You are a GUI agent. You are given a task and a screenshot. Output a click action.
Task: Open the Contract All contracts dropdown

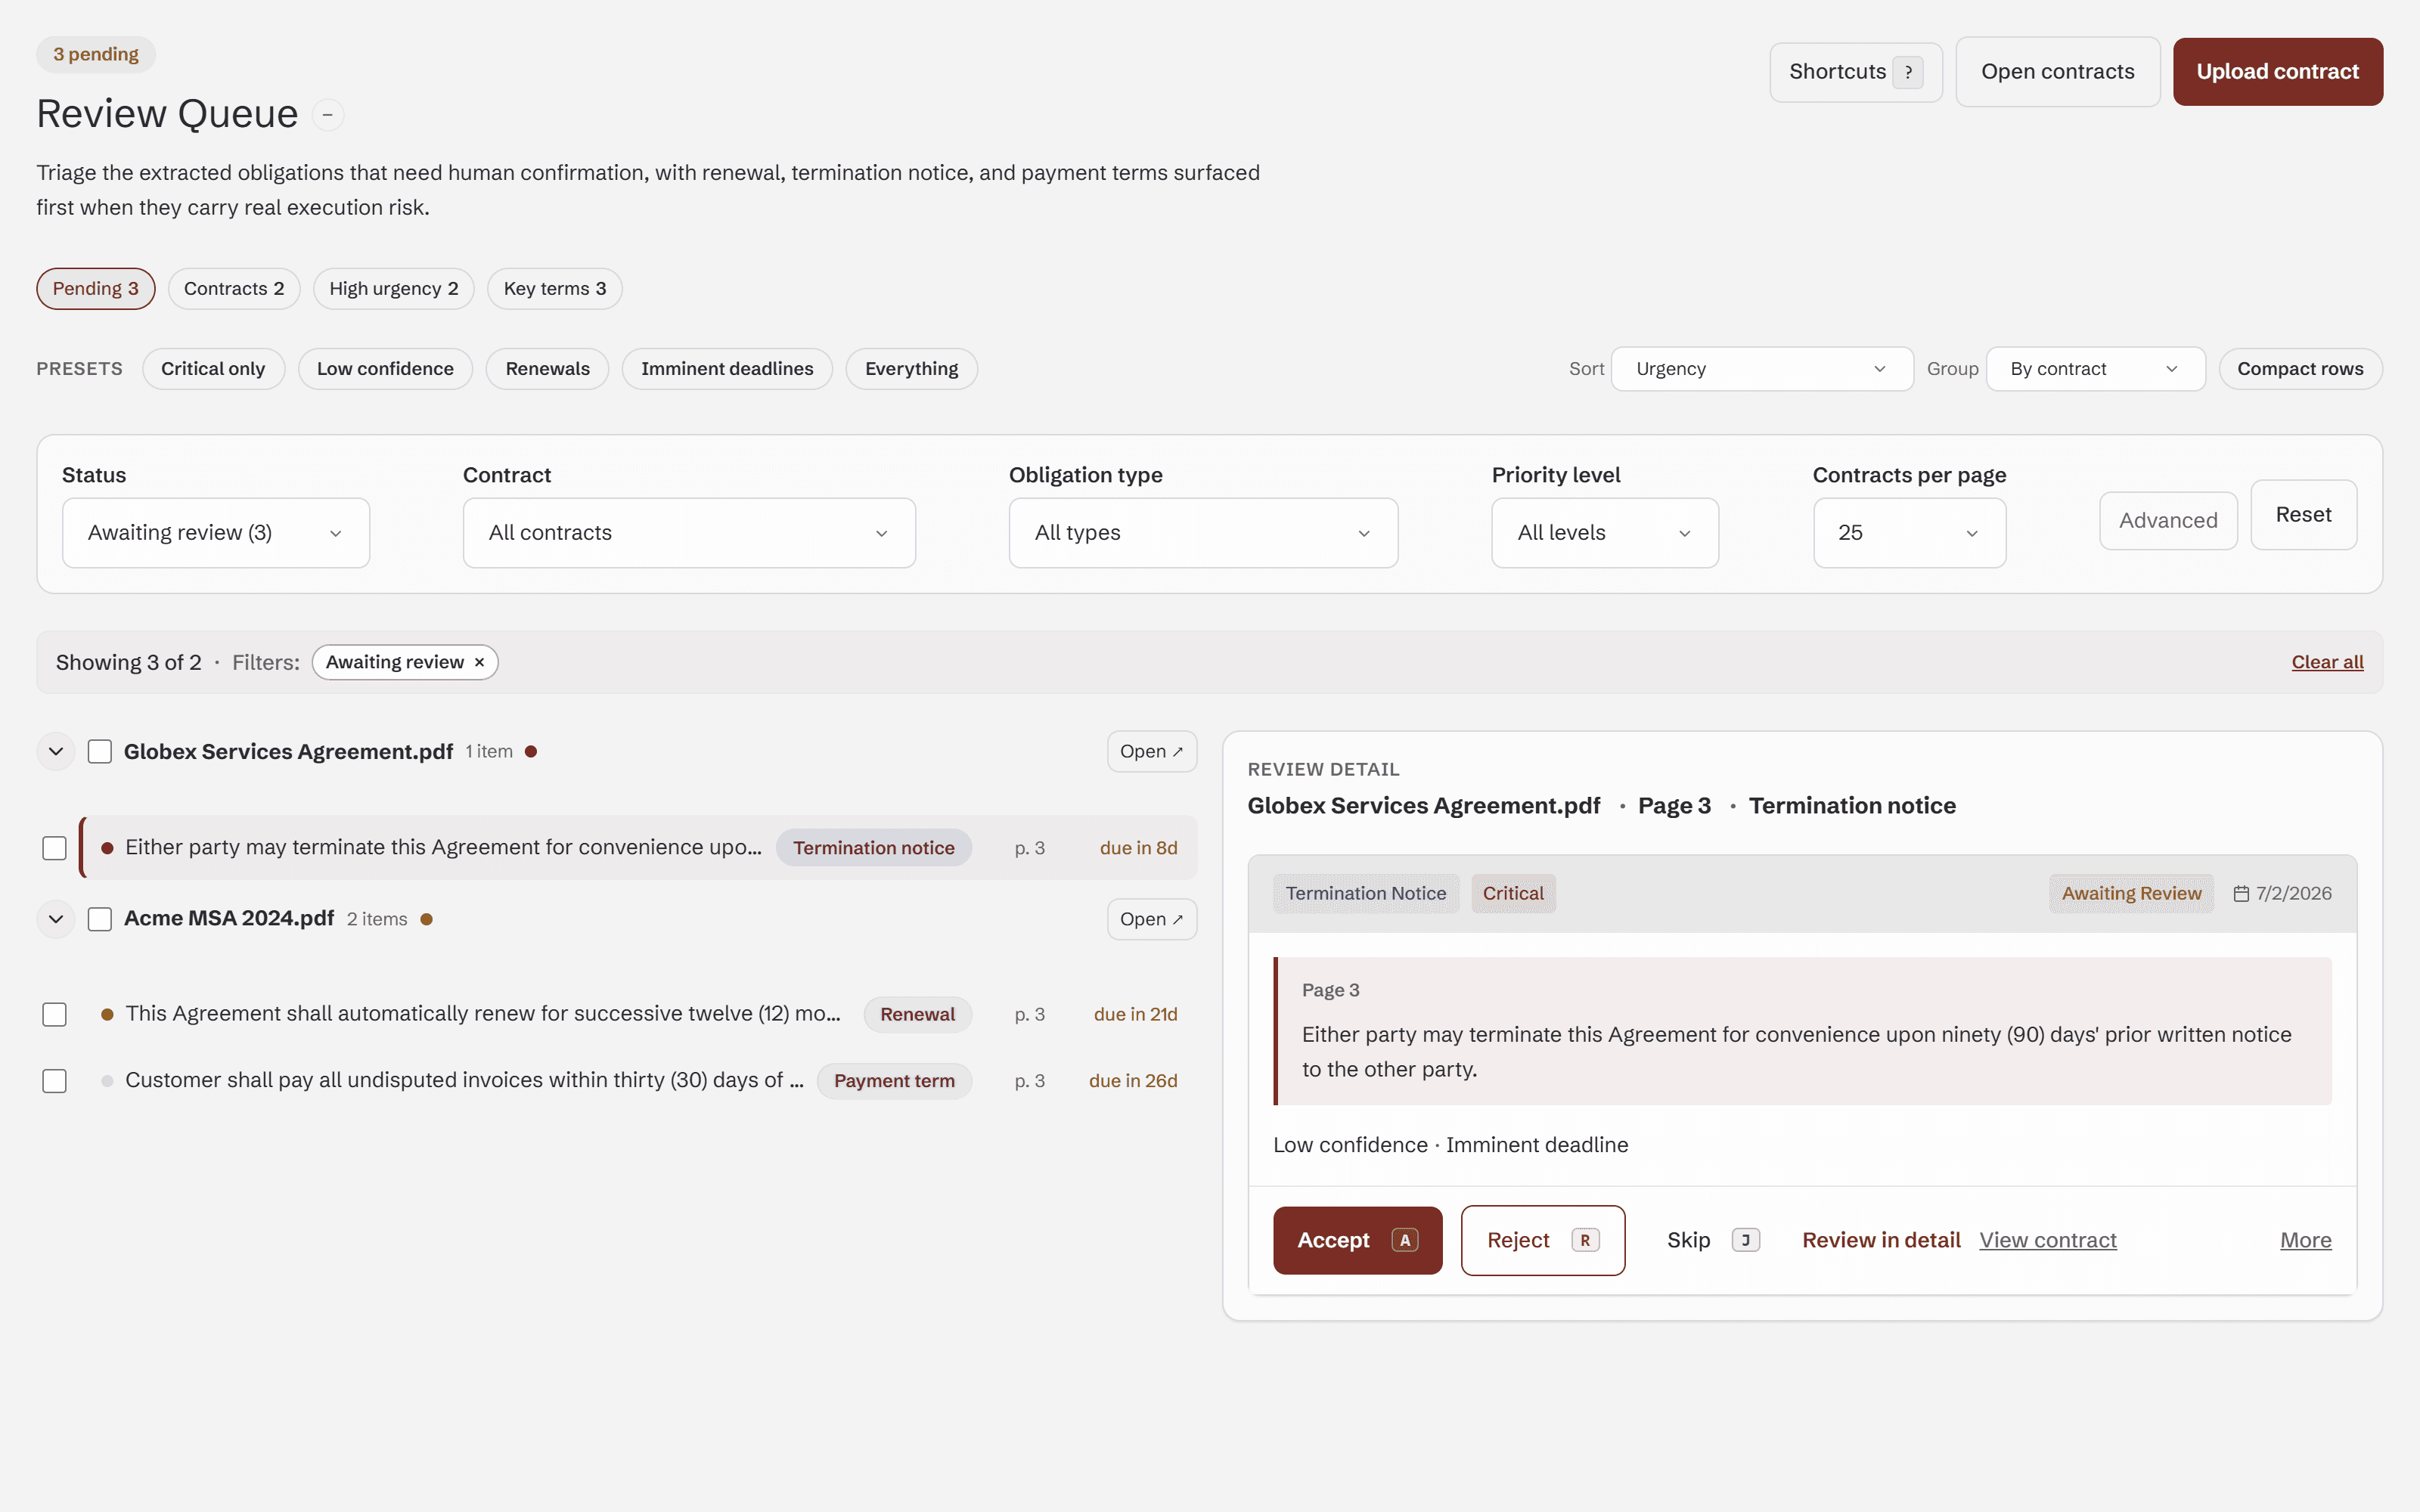[689, 533]
